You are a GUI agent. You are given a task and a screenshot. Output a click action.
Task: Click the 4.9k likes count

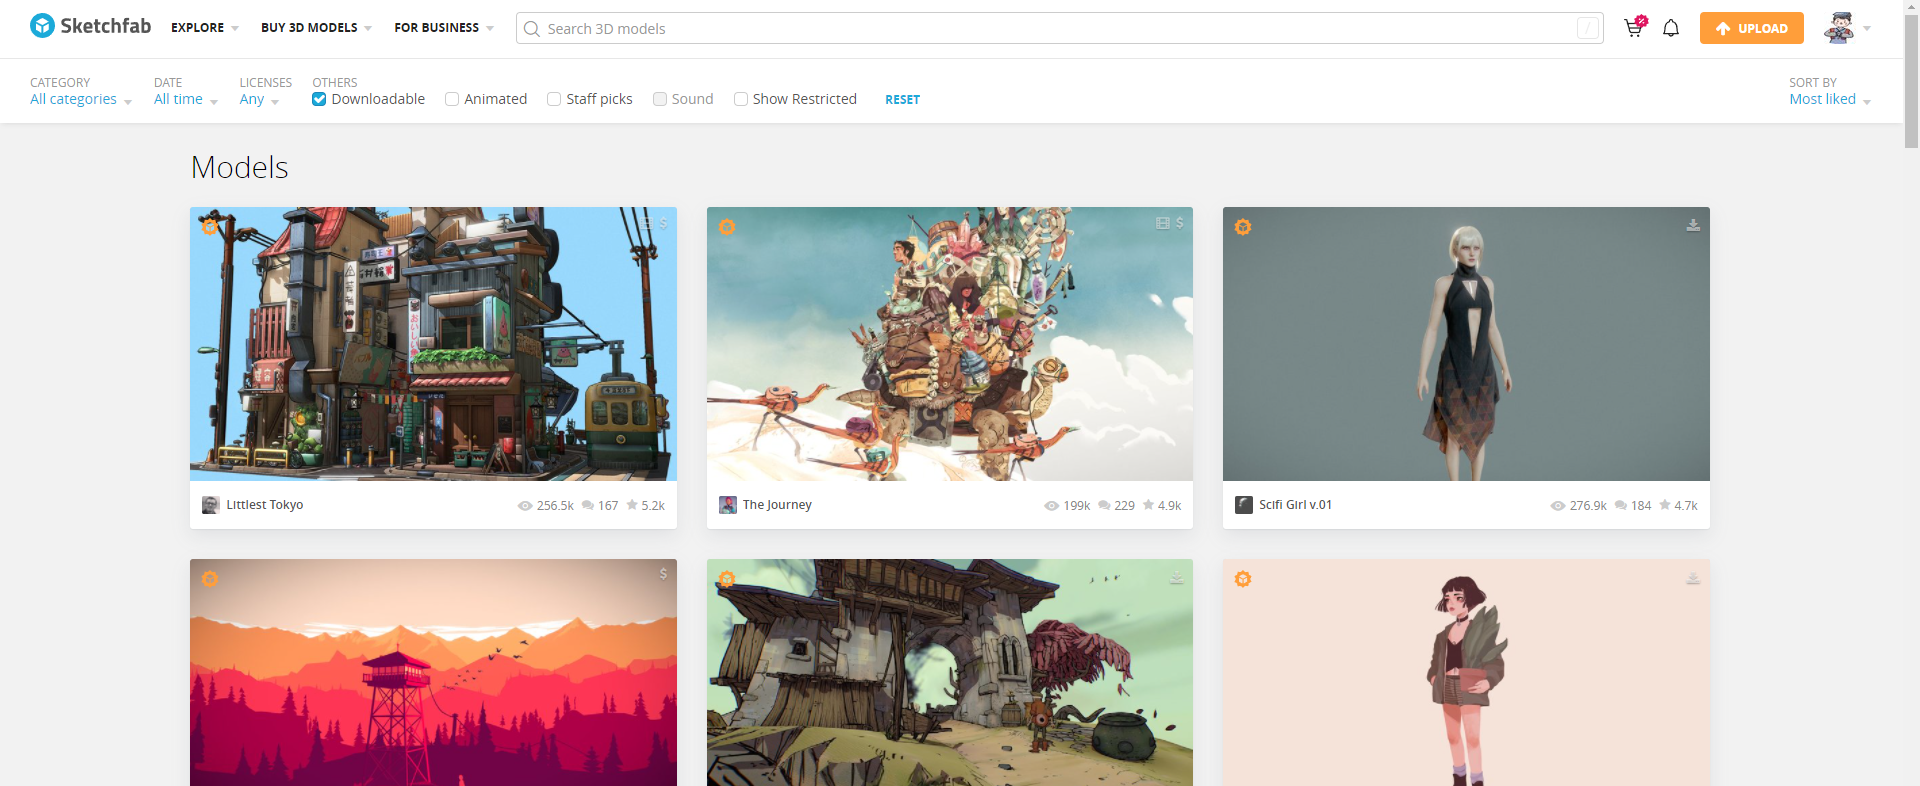(1169, 506)
